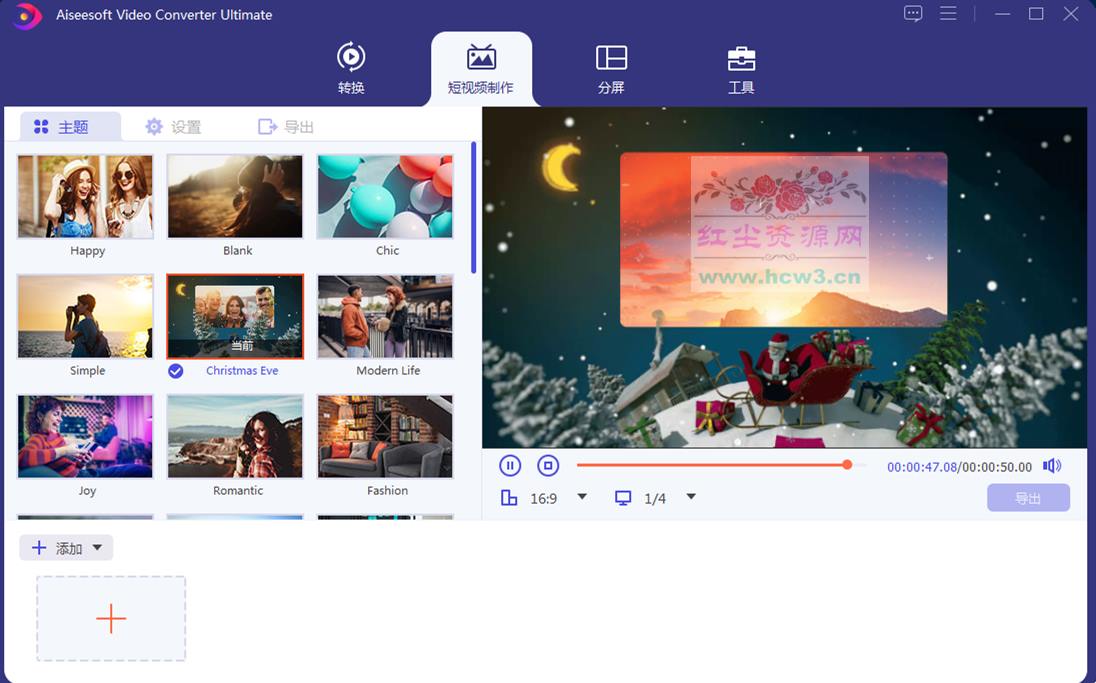
Task: Open the hamburger menu in title bar
Action: click(948, 14)
